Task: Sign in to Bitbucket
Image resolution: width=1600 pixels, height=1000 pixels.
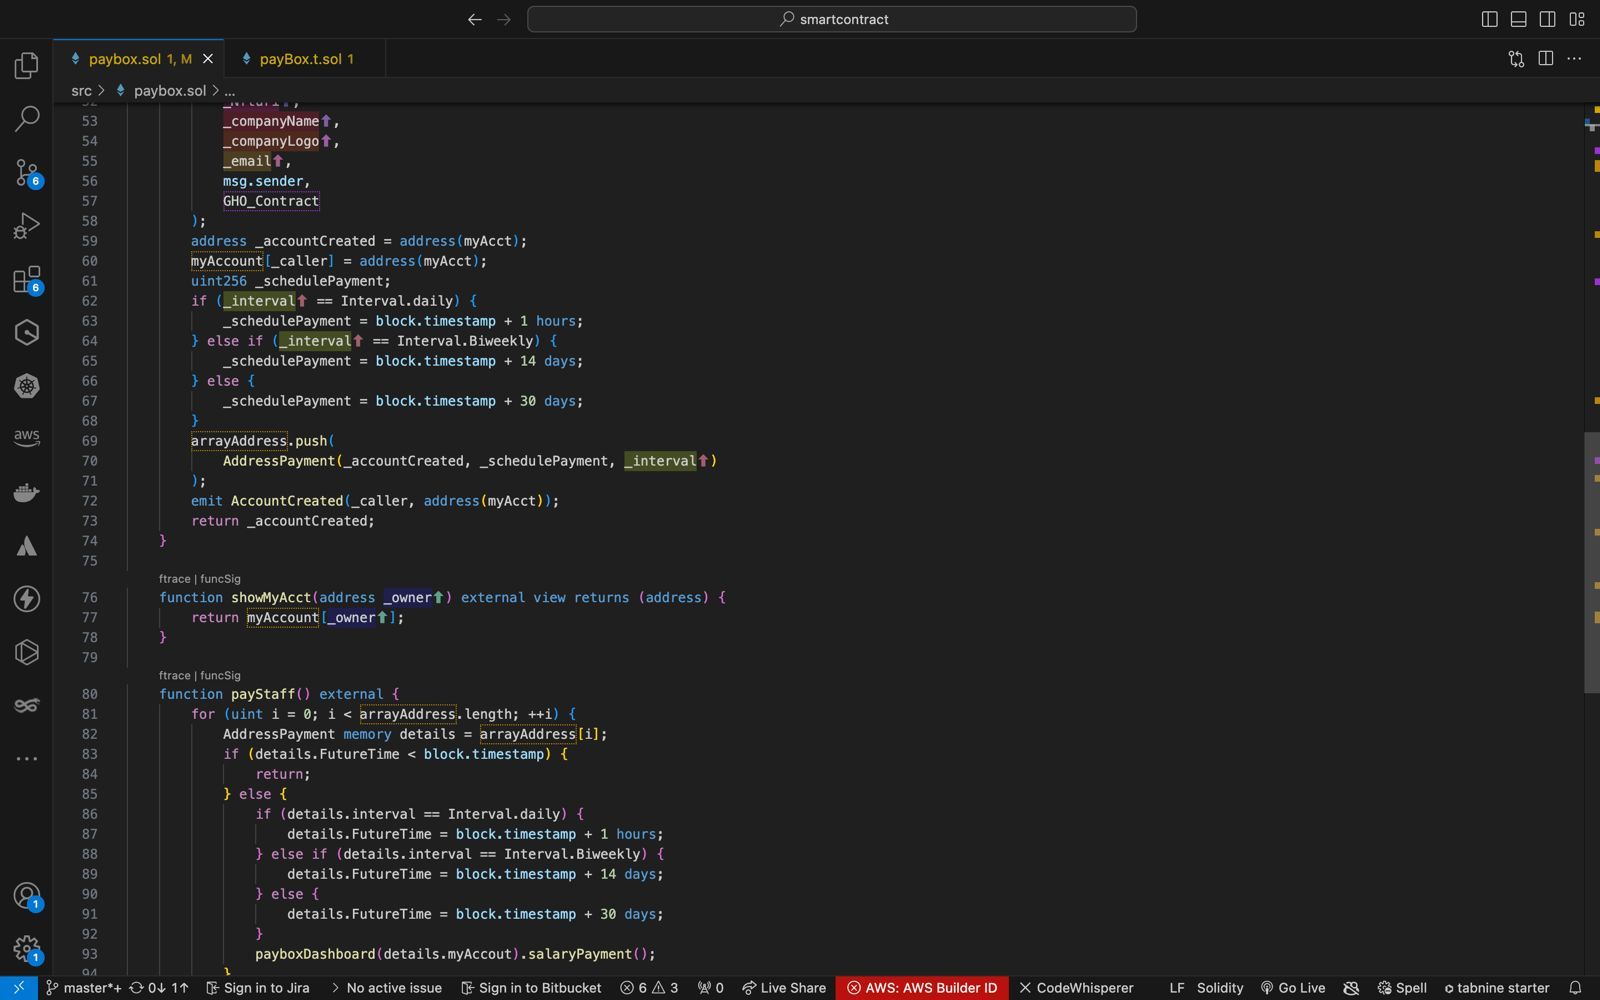Action: pos(531,988)
